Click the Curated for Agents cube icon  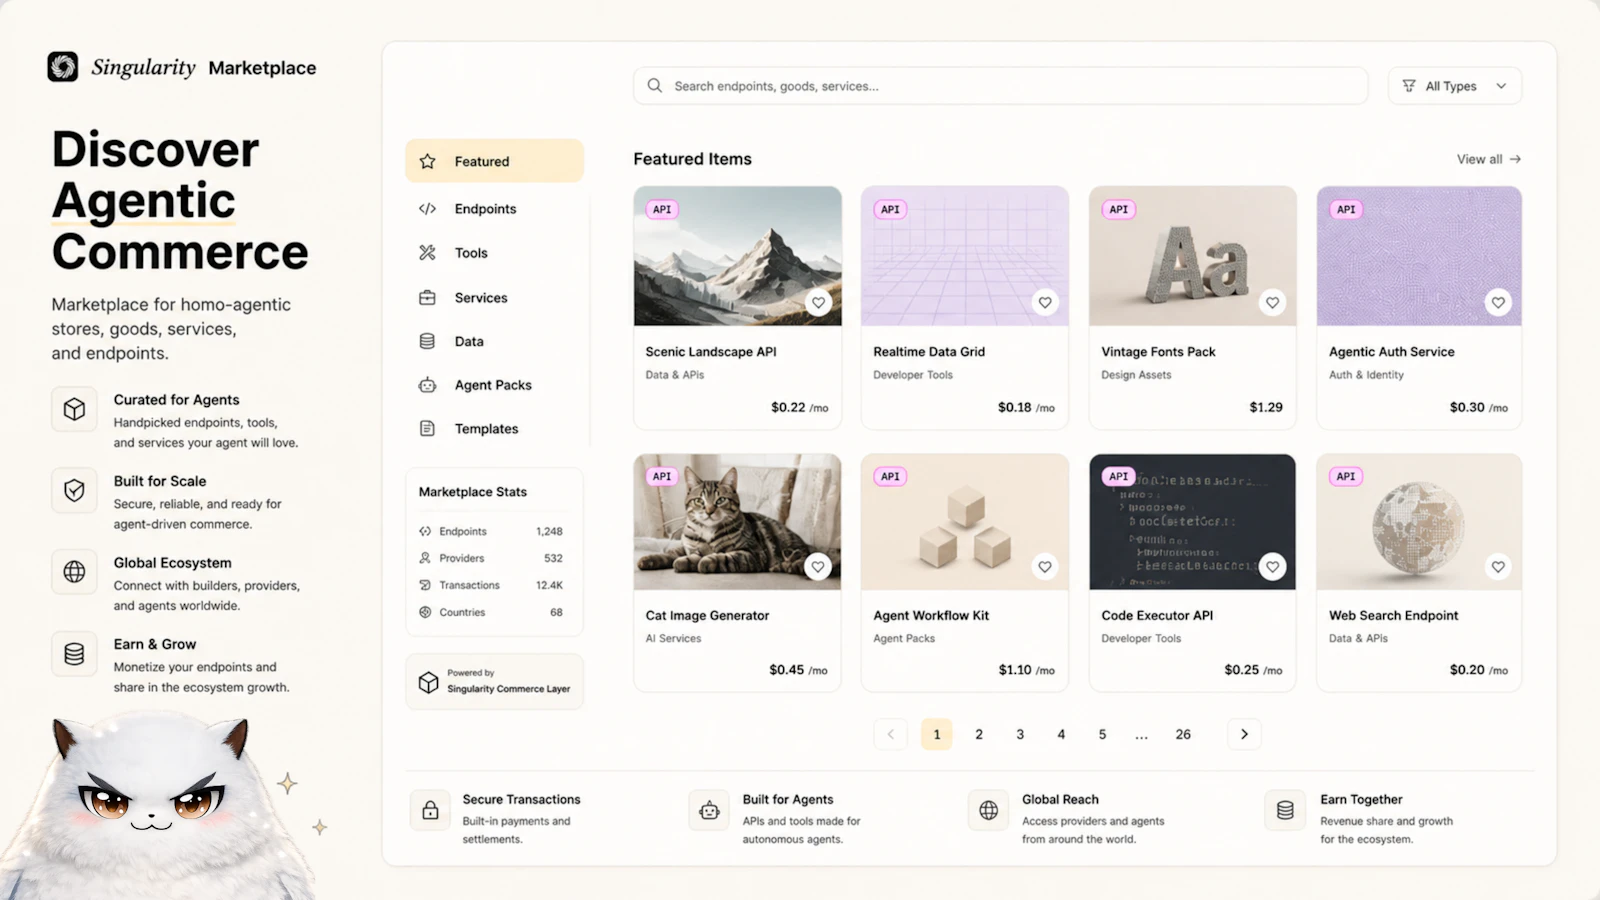click(75, 409)
